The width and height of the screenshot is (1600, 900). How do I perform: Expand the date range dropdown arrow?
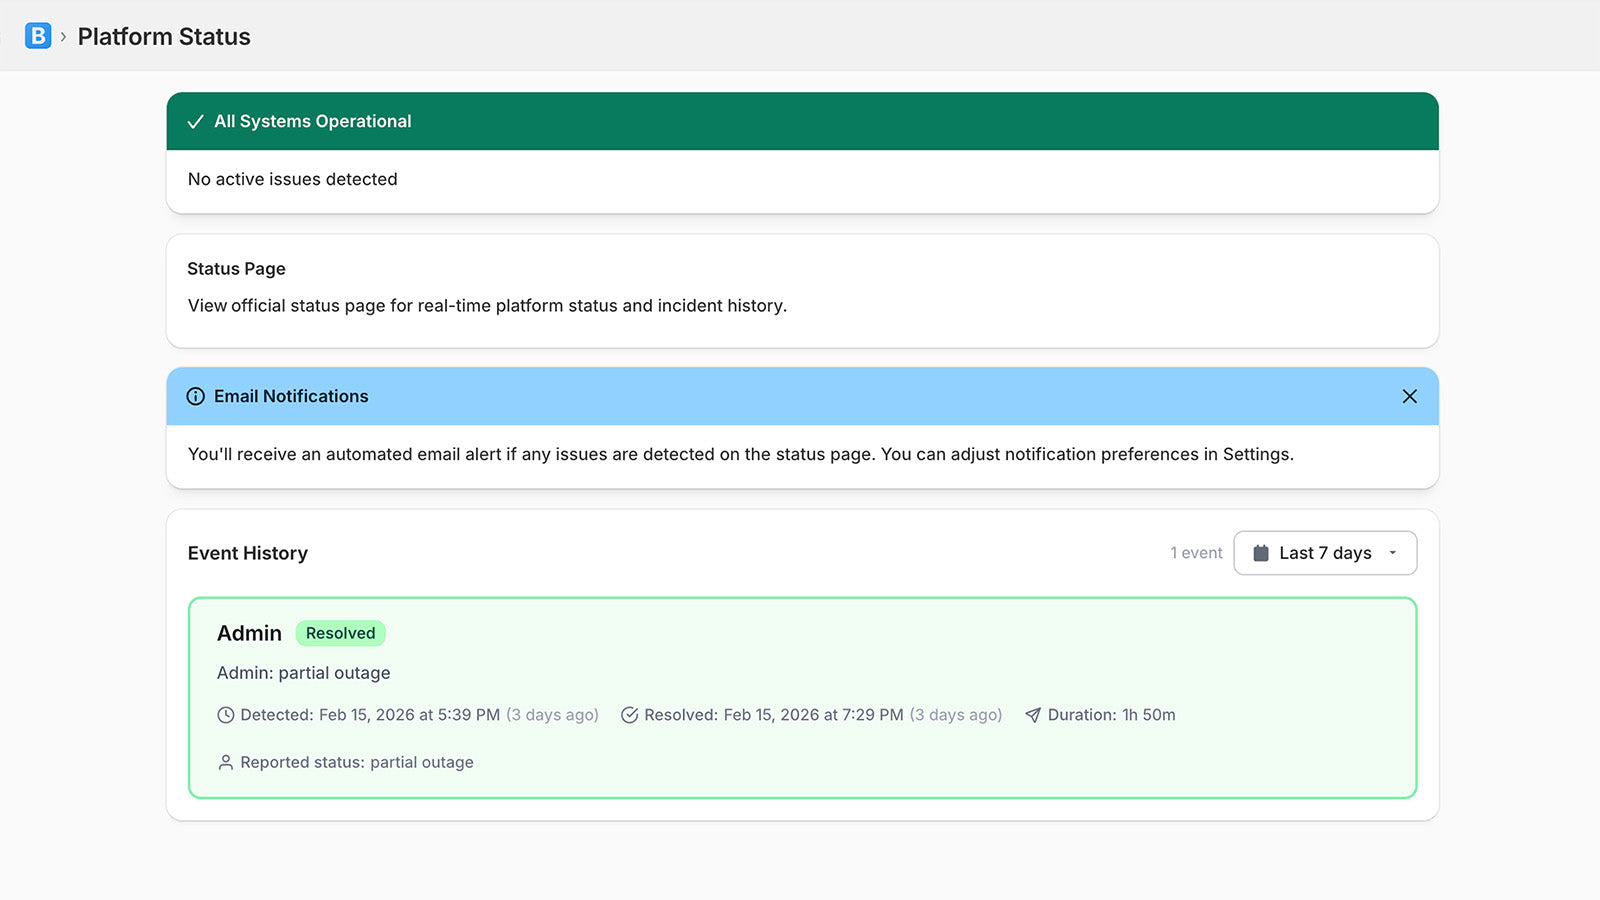pyautogui.click(x=1392, y=553)
